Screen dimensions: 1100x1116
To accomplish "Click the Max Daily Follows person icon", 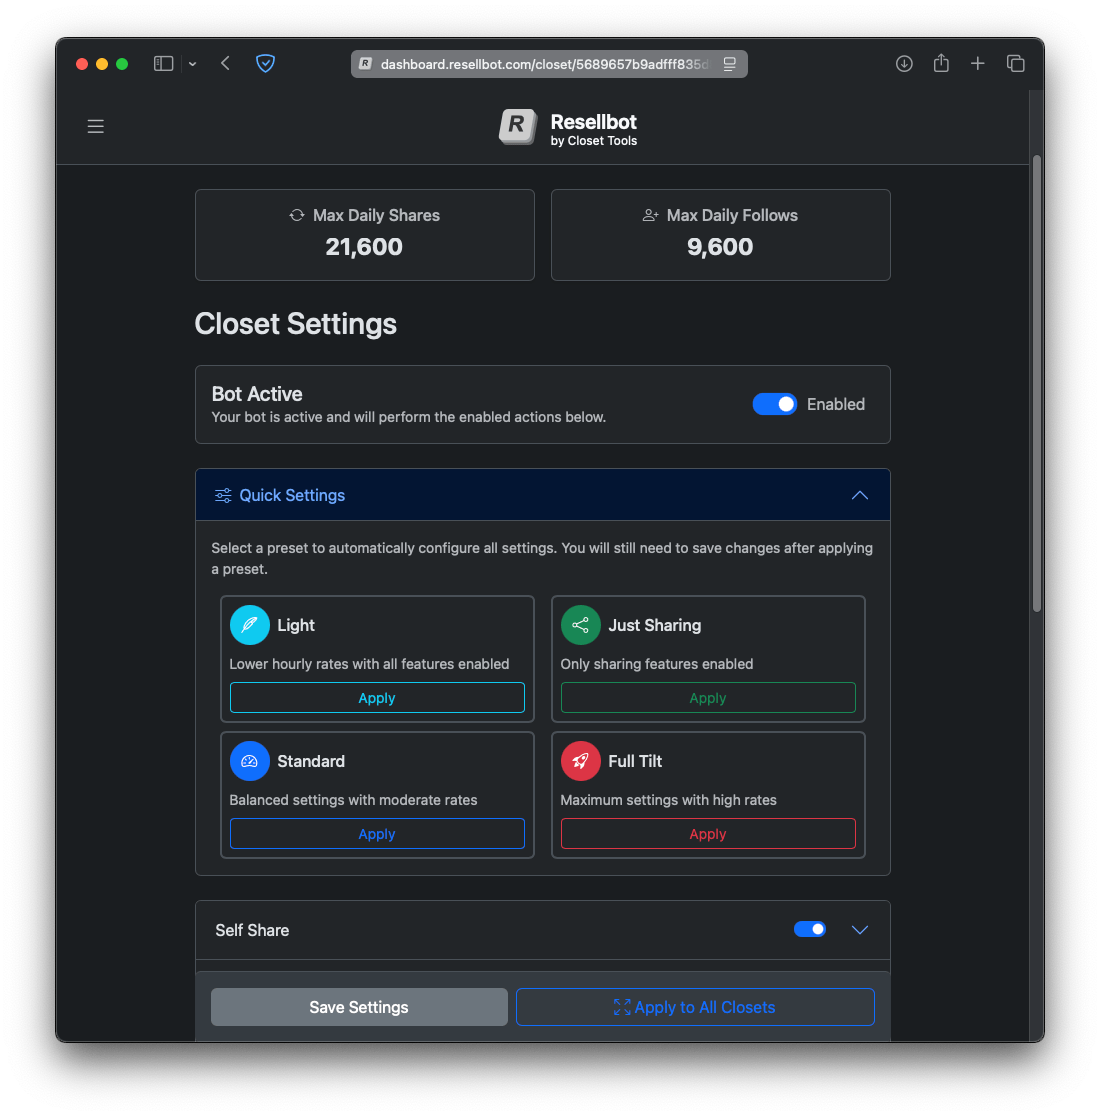I will pos(650,216).
